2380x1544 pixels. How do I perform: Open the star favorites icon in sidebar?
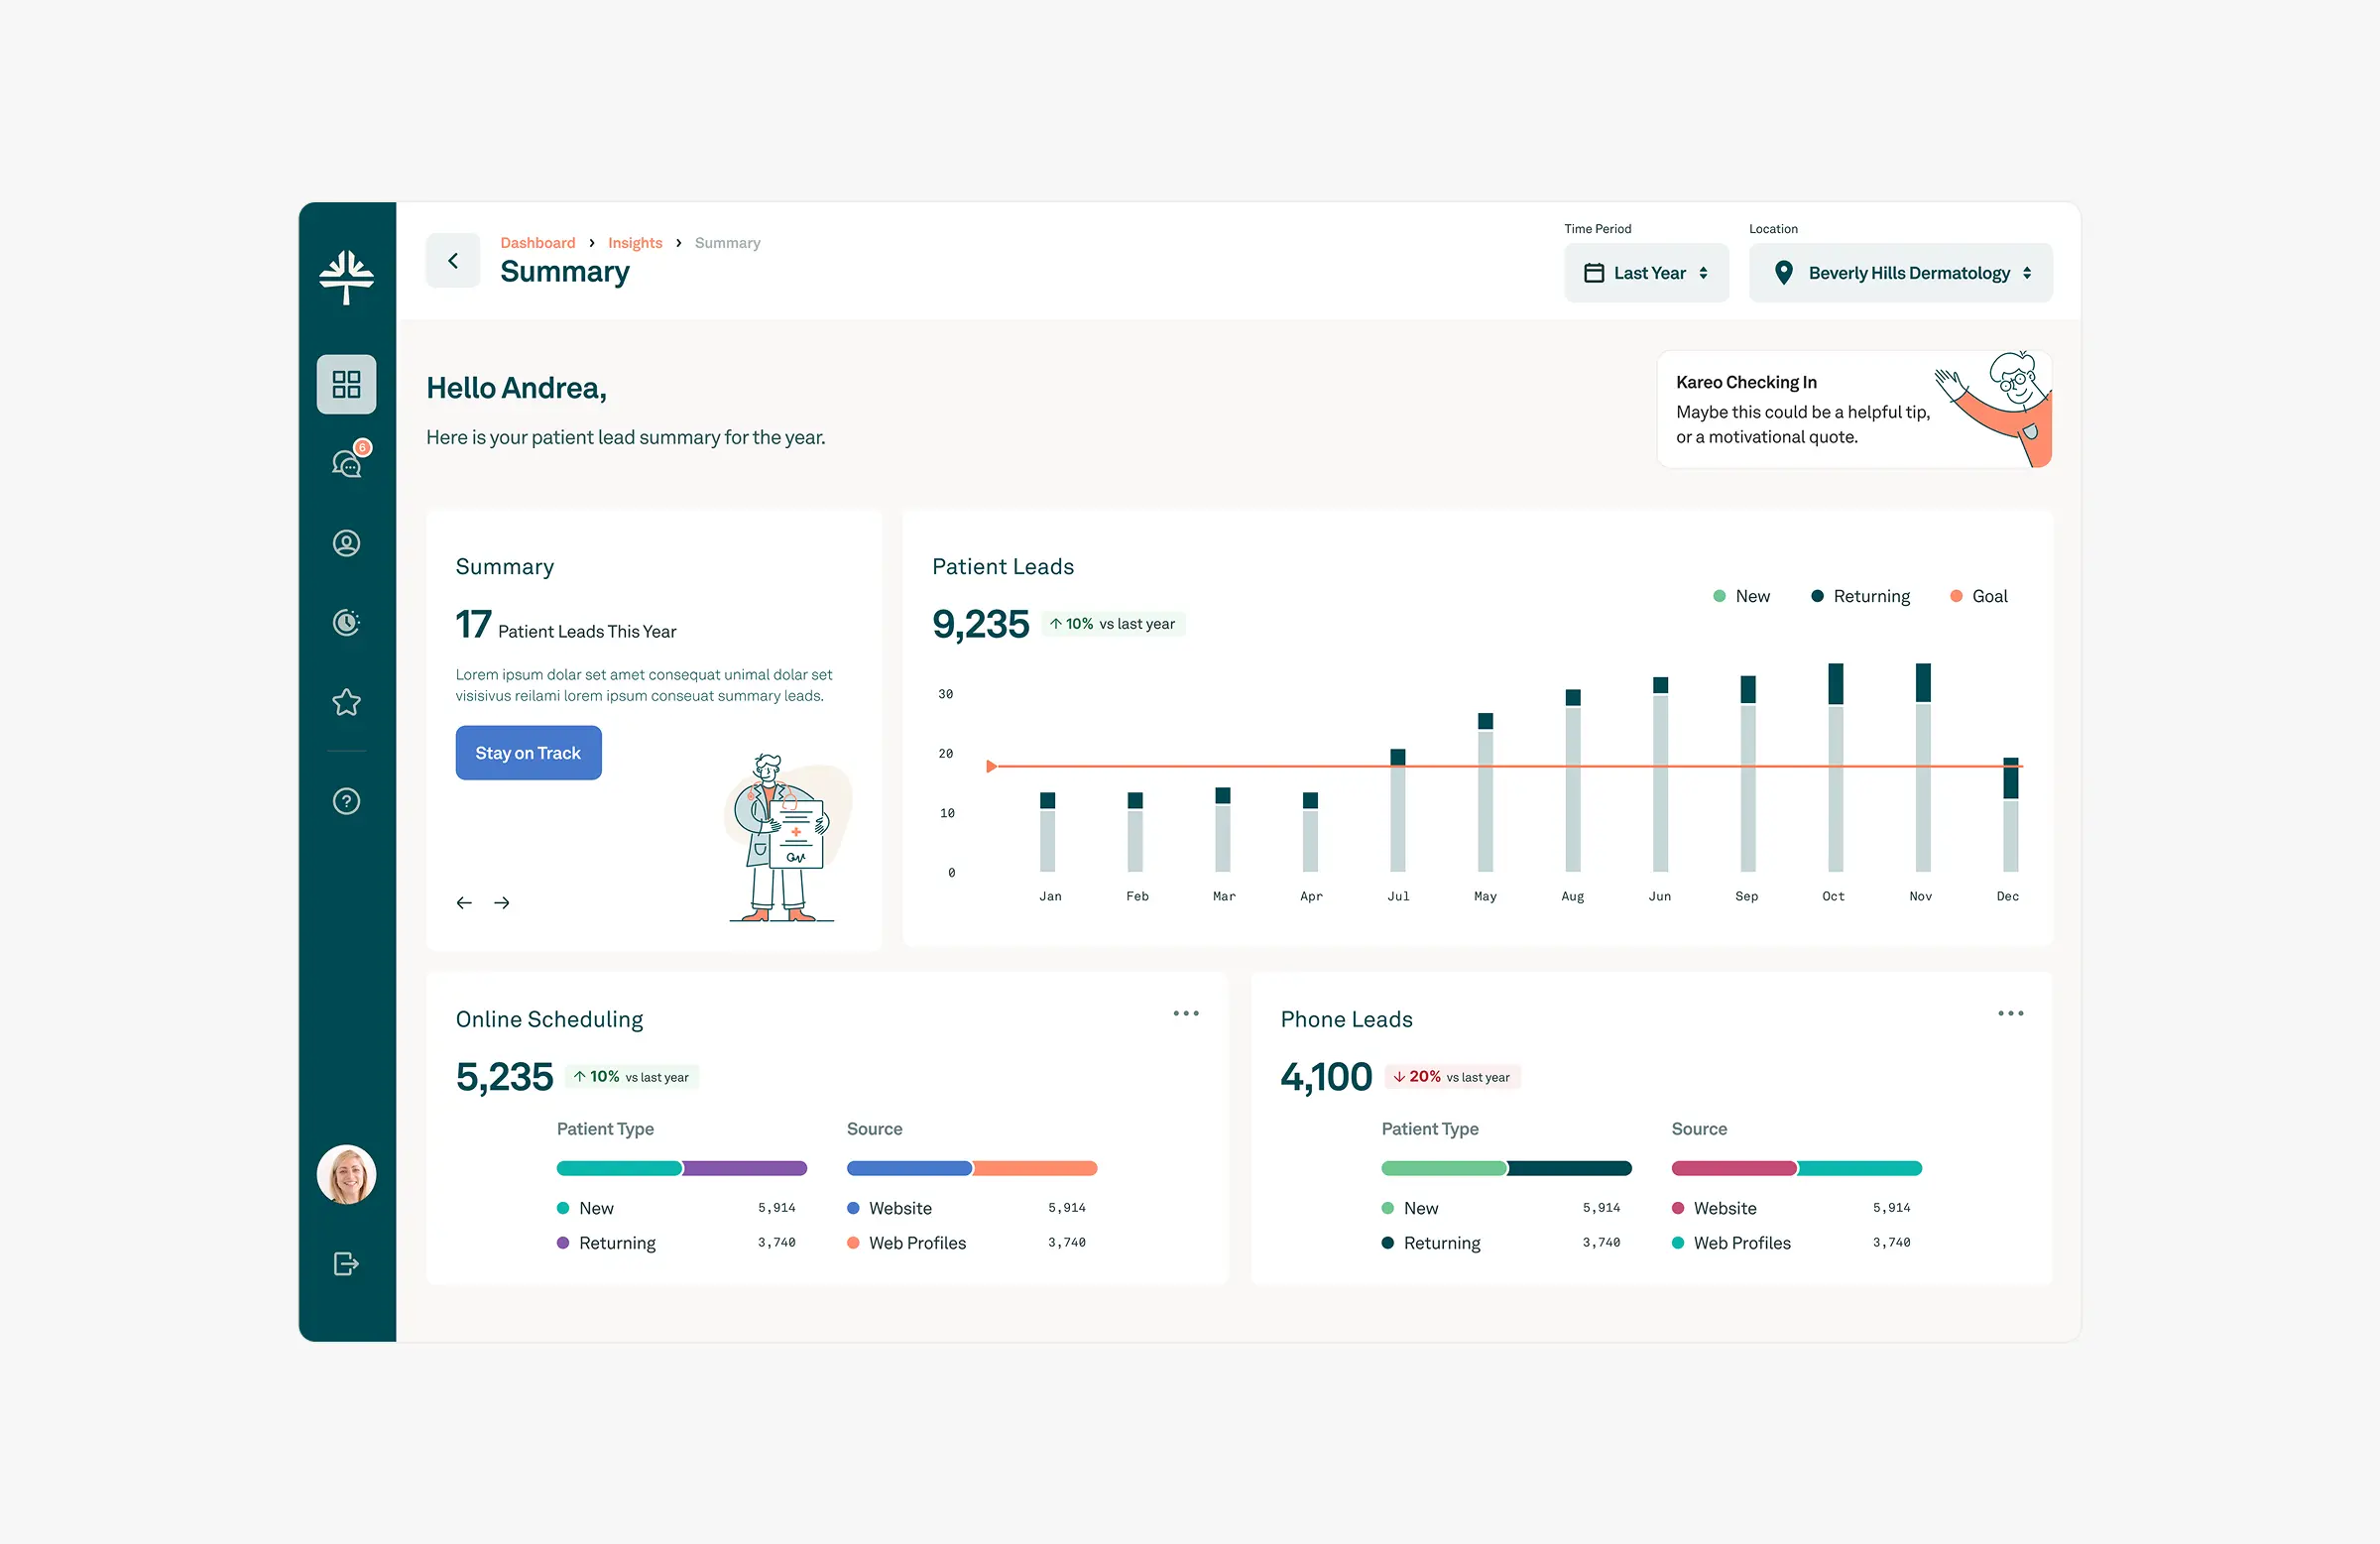[346, 702]
